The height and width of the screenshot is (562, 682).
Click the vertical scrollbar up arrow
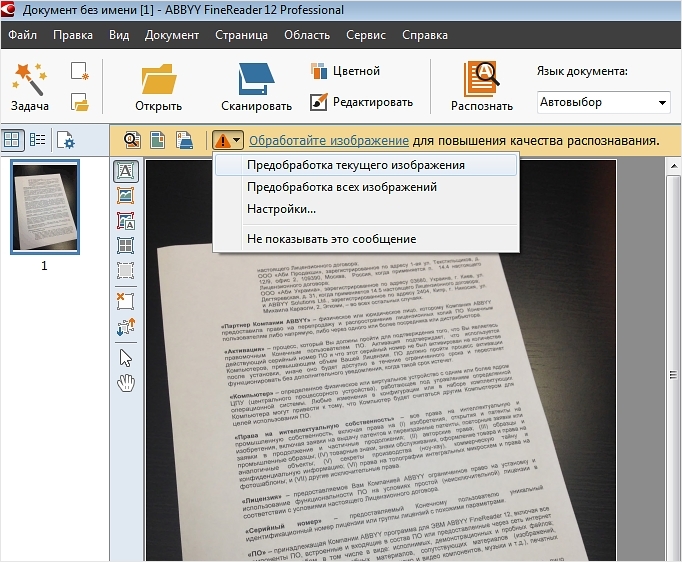coord(673,167)
